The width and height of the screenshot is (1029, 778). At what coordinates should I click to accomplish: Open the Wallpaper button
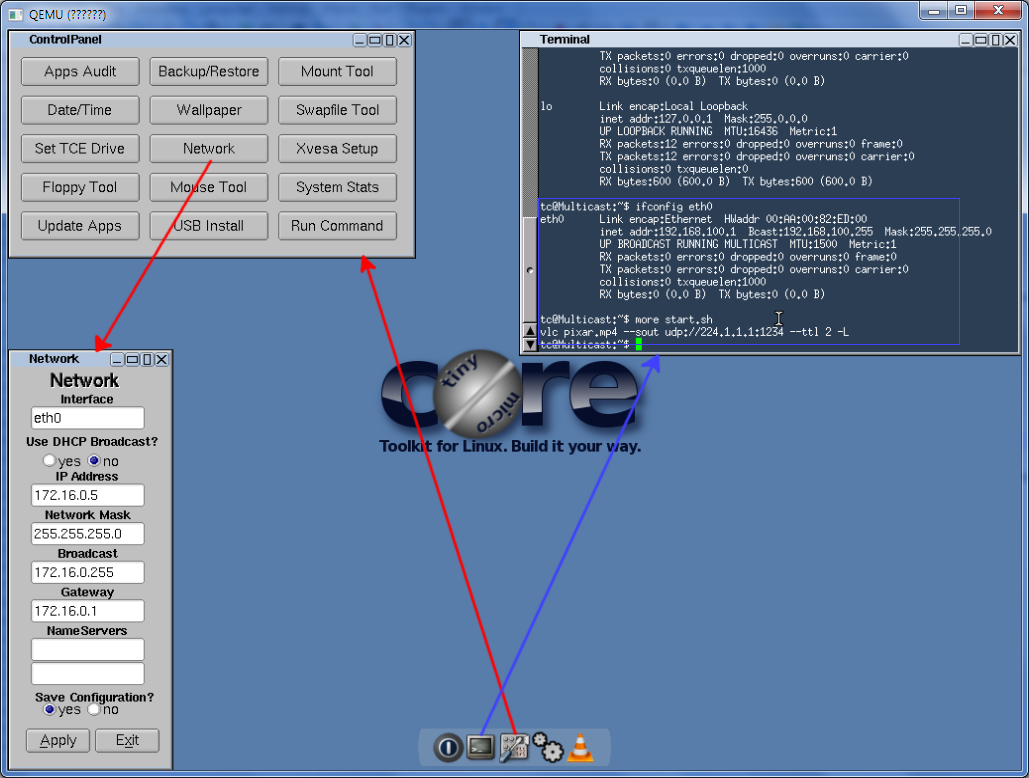click(x=209, y=110)
